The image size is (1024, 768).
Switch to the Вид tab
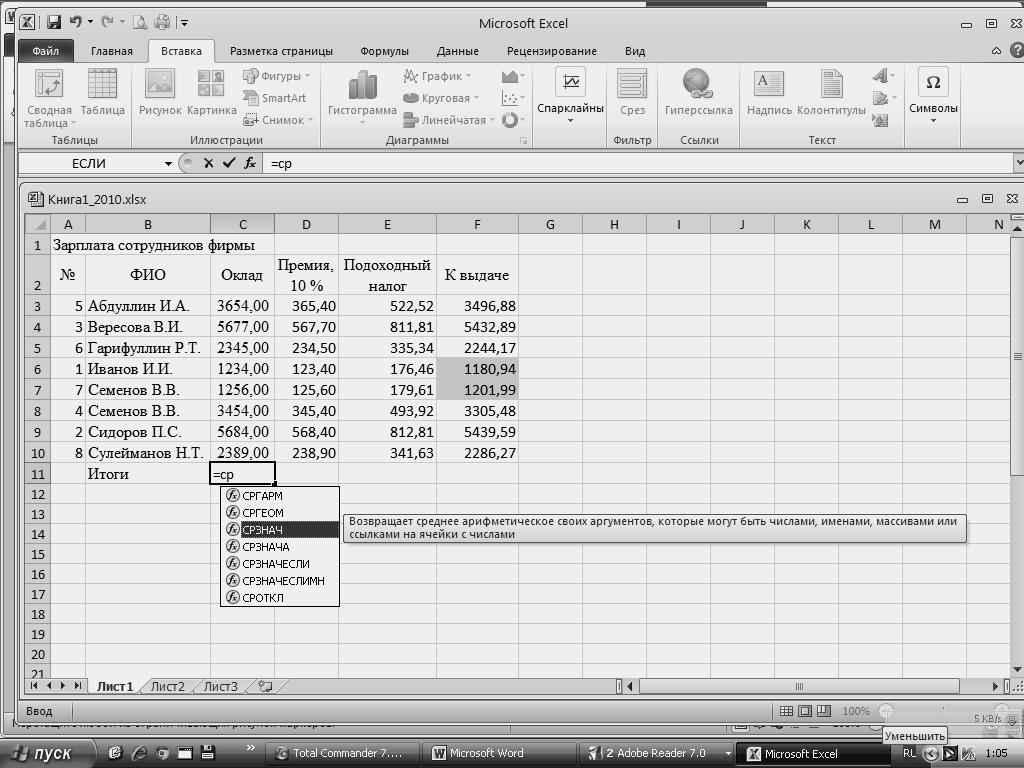(x=635, y=51)
